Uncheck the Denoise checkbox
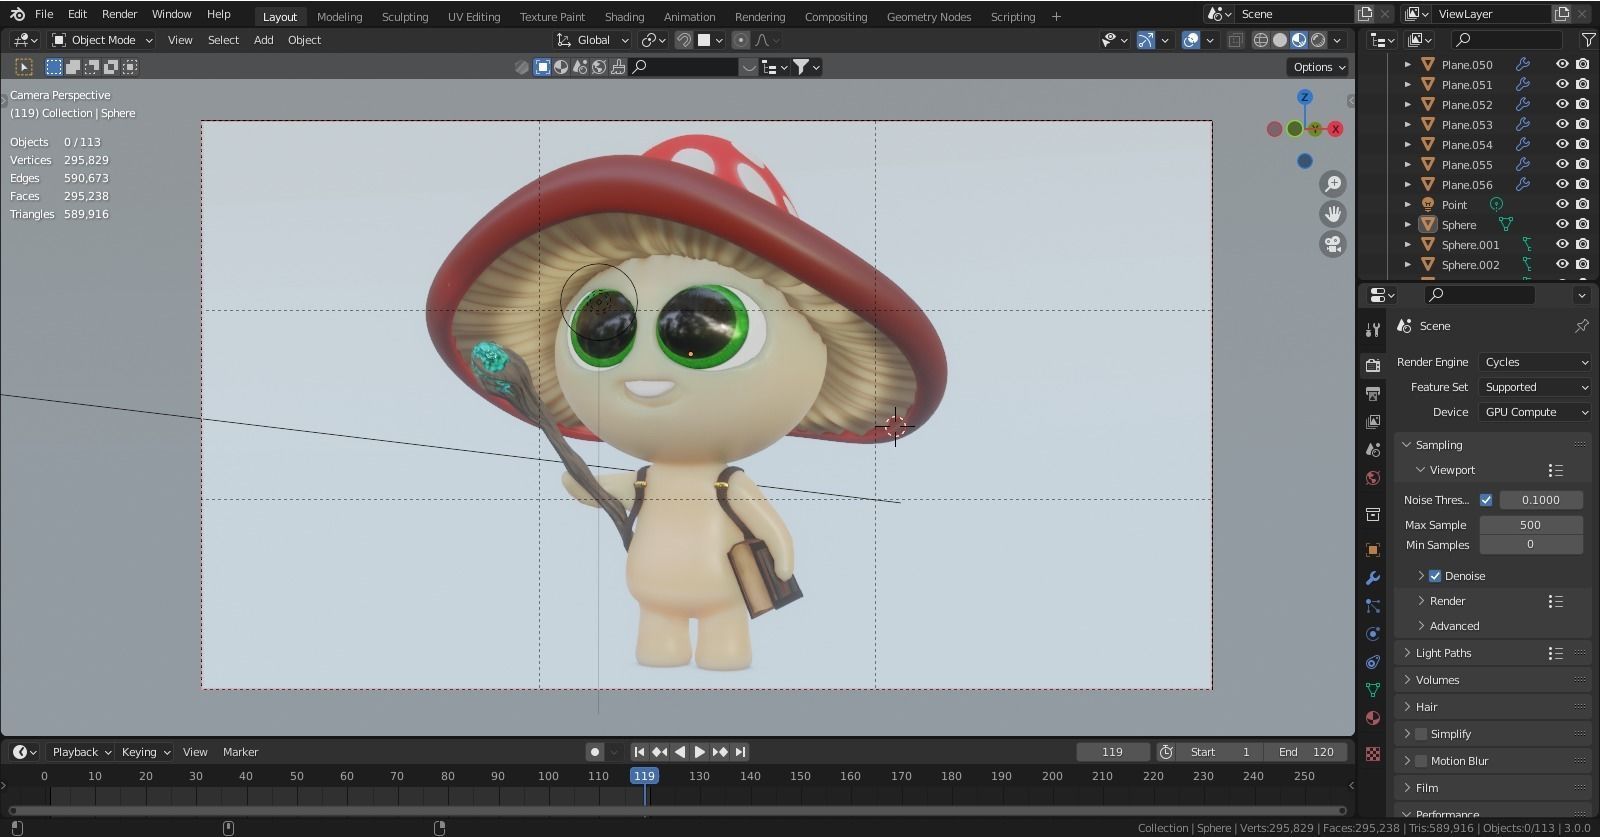 pos(1435,576)
